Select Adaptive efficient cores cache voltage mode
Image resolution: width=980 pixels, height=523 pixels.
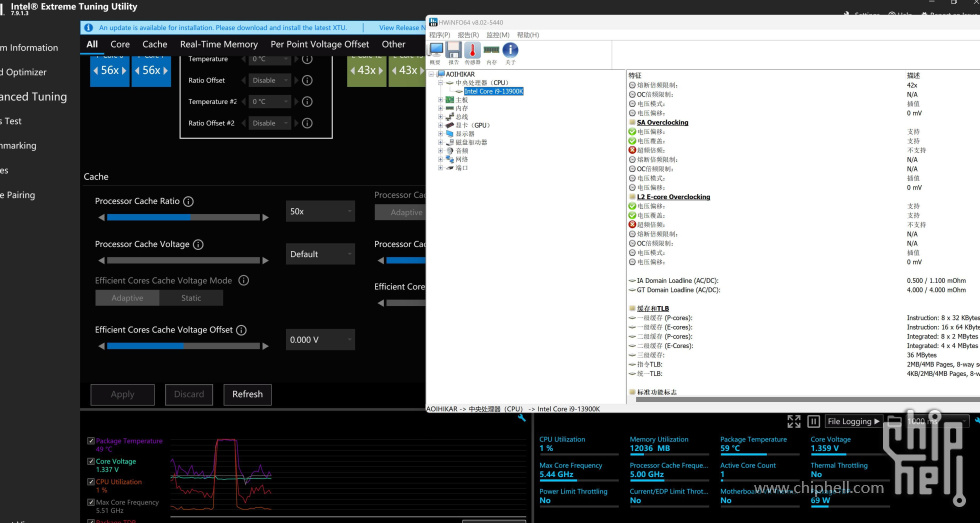pyautogui.click(x=128, y=298)
